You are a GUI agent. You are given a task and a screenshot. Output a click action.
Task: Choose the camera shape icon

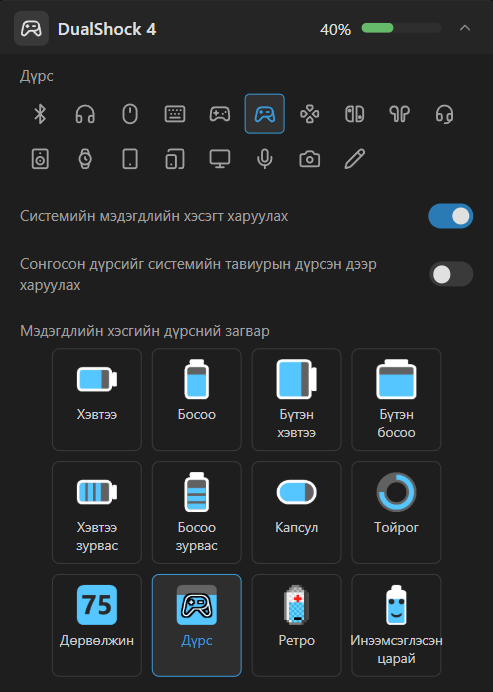(310, 159)
